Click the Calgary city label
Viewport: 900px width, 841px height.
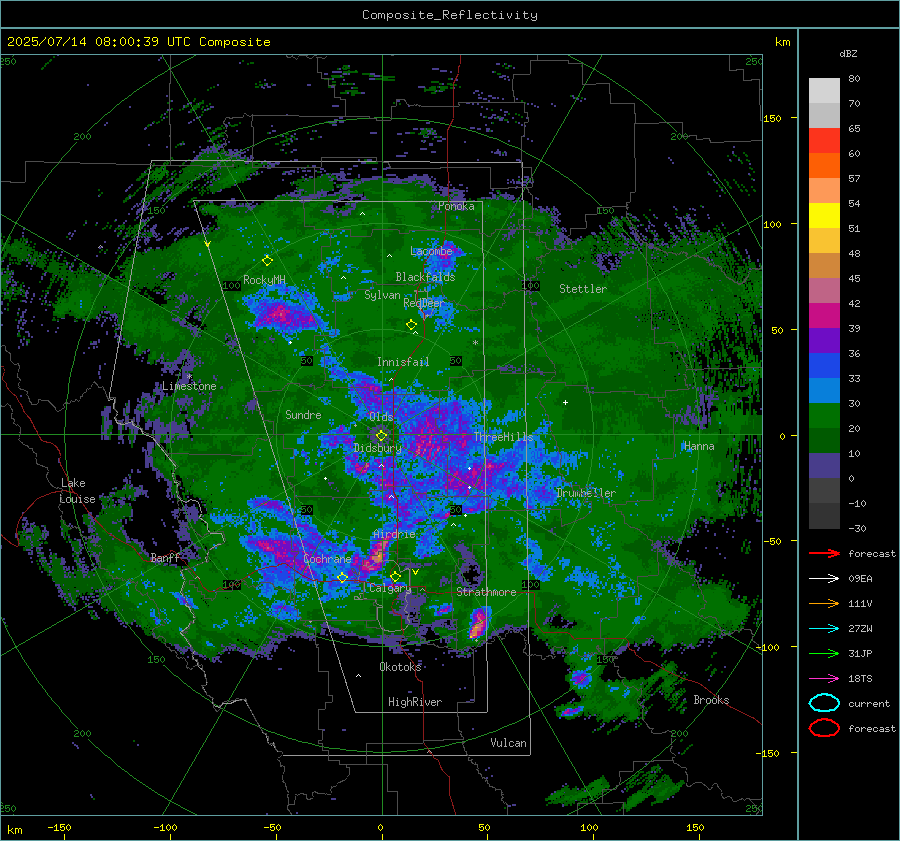(x=390, y=588)
